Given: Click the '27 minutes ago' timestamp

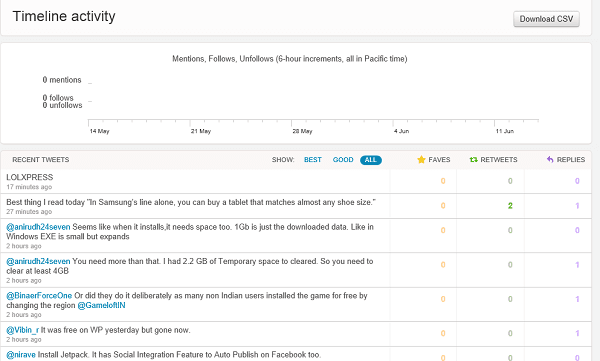Looking at the screenshot, I should 29,212.
